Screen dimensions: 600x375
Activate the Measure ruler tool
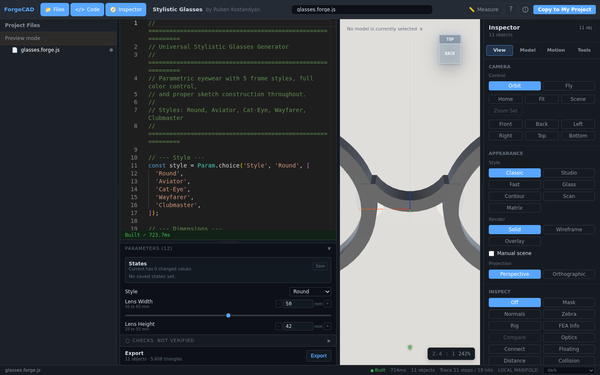click(484, 10)
